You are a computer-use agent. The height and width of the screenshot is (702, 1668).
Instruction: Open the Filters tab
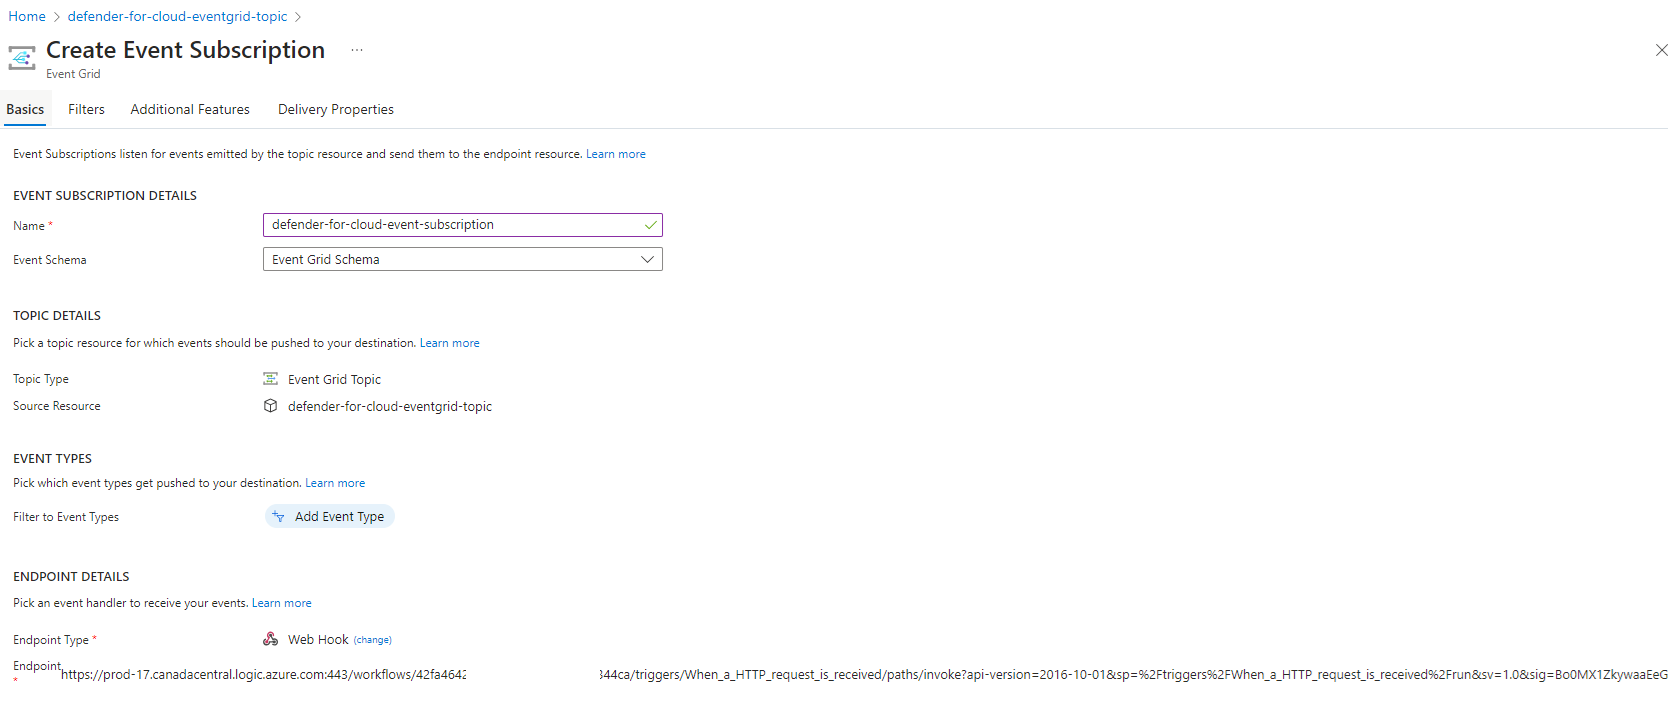point(86,109)
